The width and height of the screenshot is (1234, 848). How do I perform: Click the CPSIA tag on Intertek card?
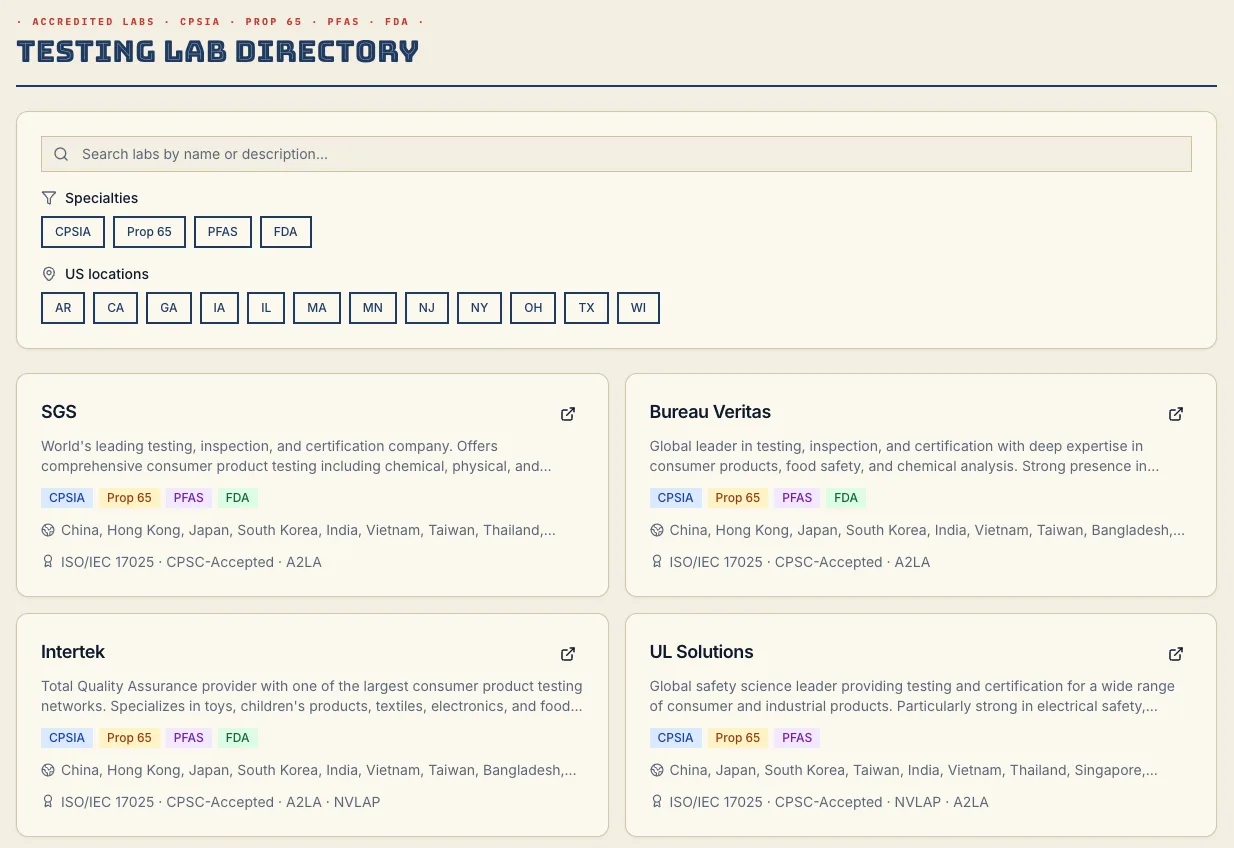(x=67, y=738)
